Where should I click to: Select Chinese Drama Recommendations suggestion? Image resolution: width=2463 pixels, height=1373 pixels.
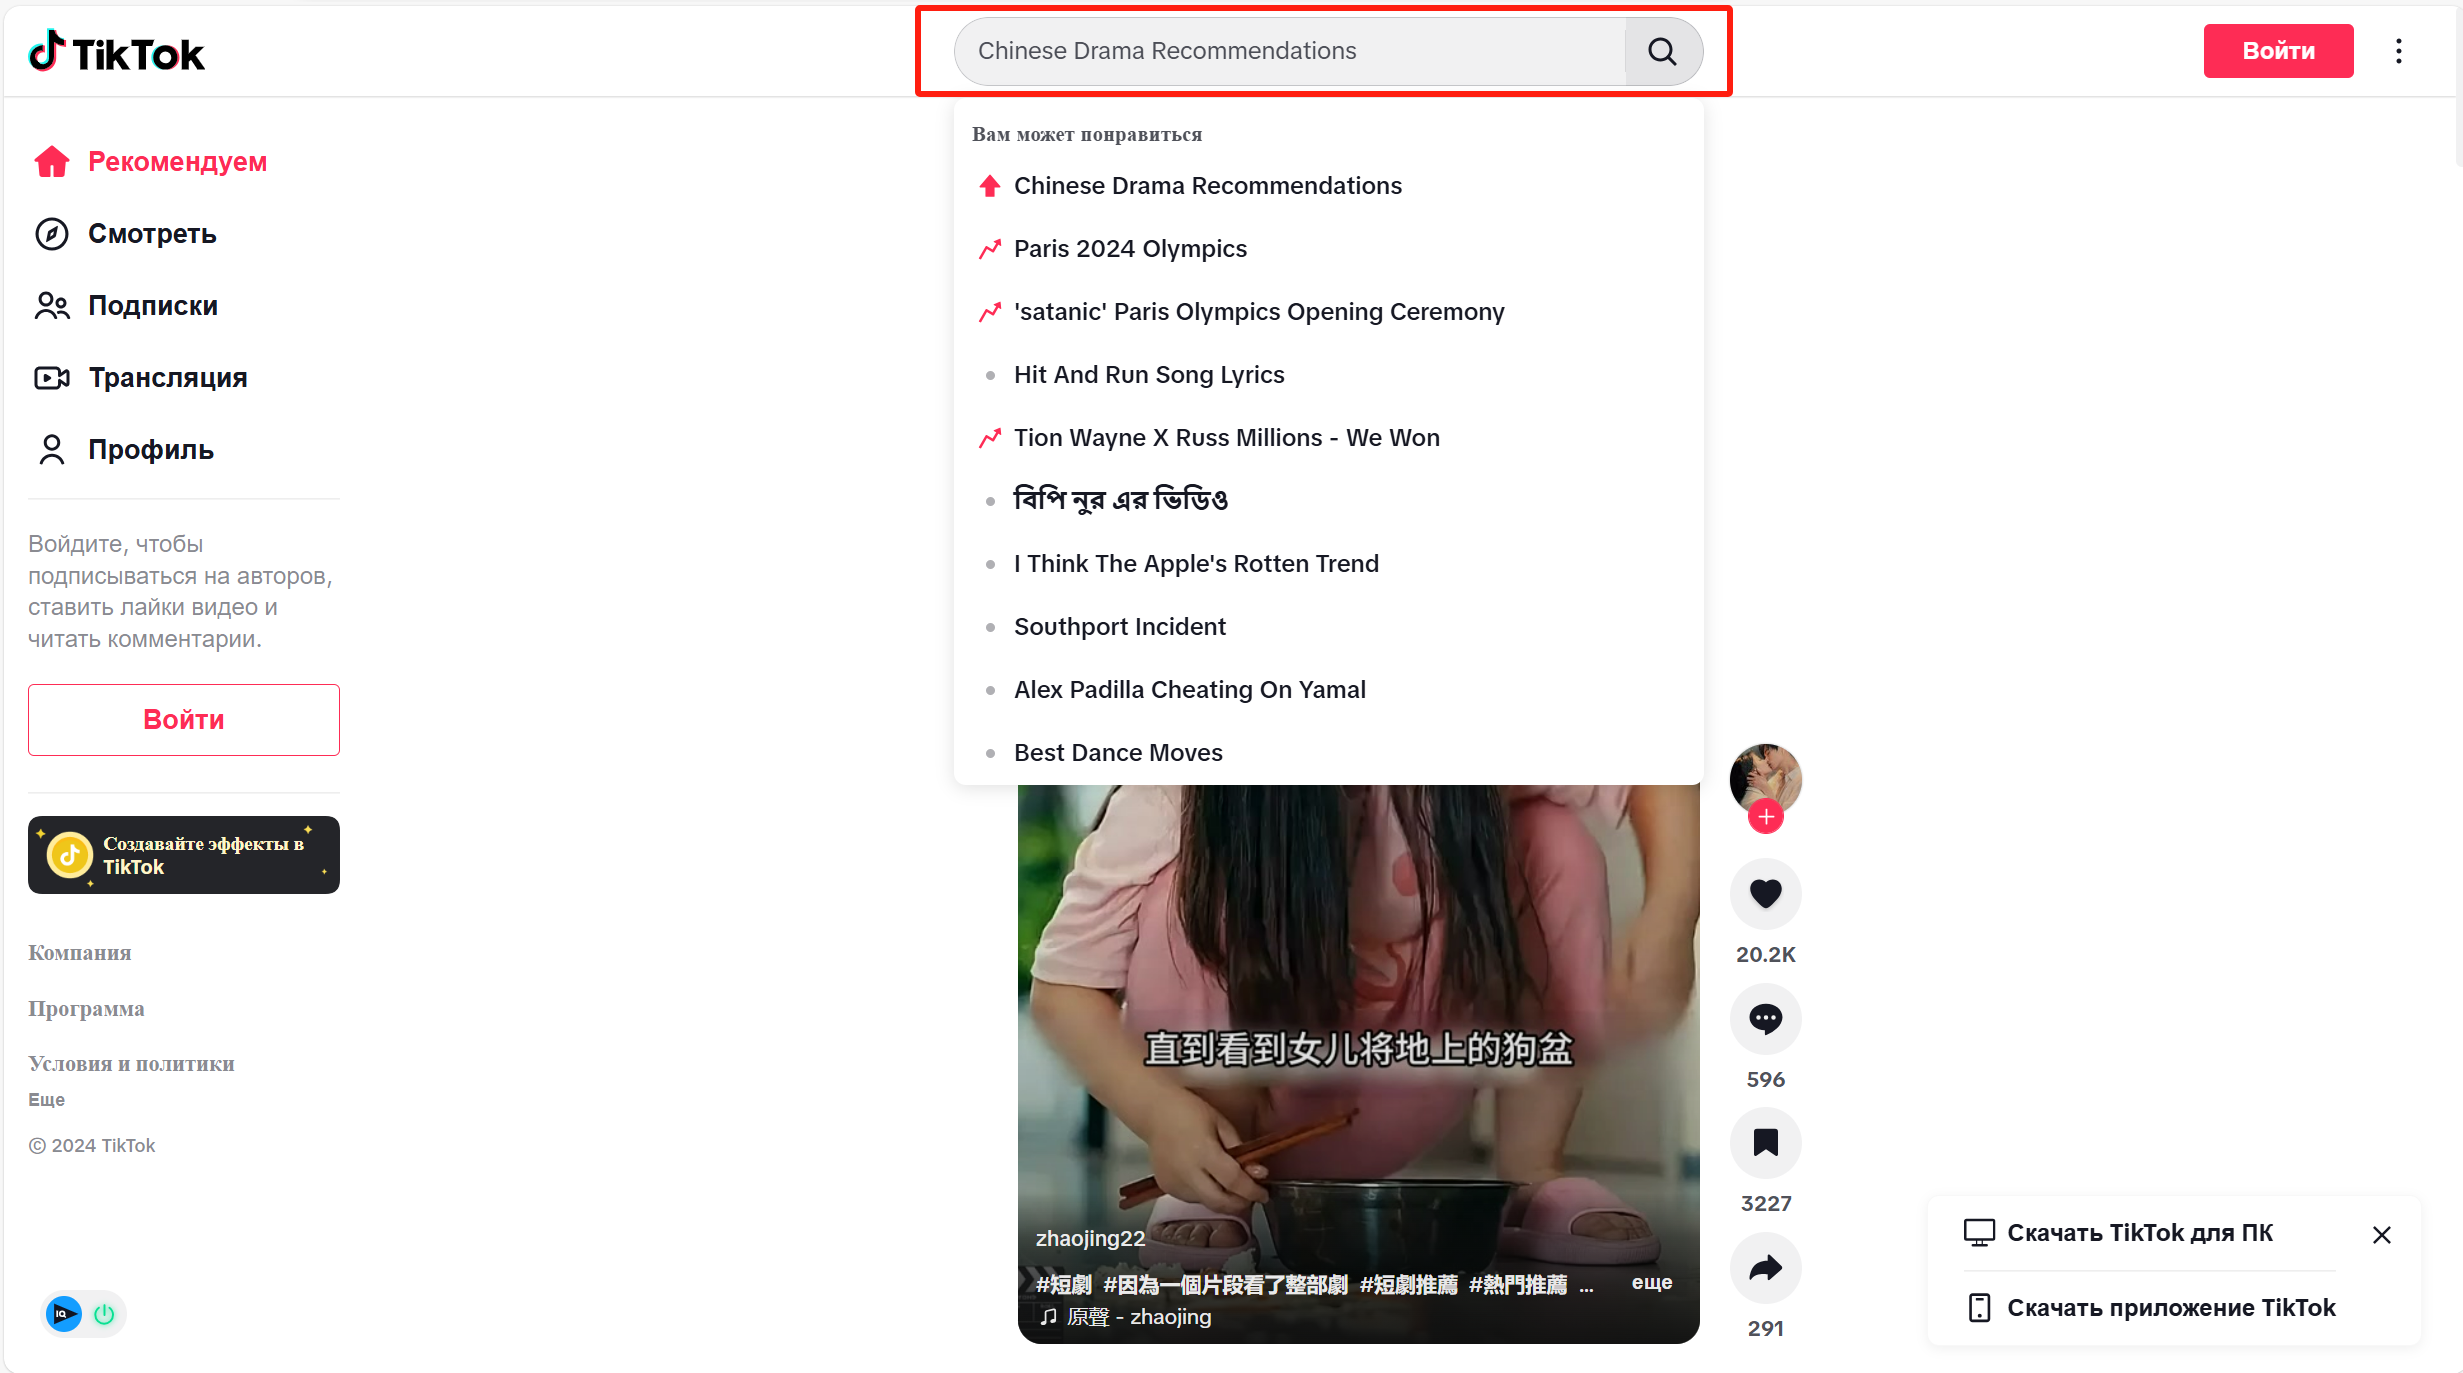(1207, 186)
